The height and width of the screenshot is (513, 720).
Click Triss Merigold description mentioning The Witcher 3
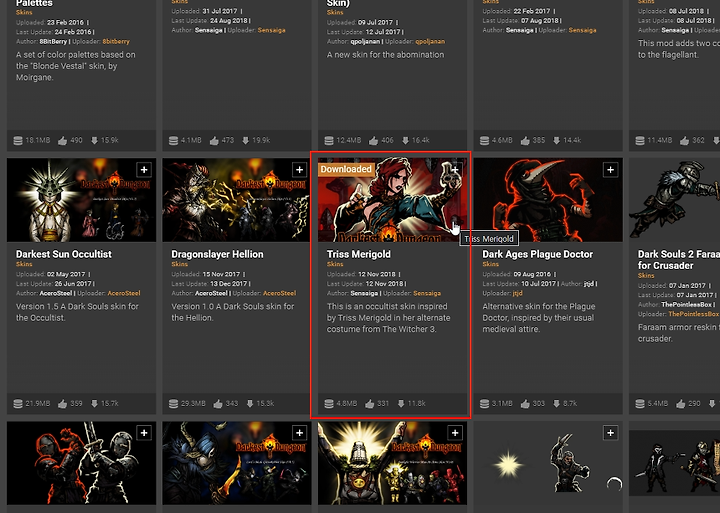click(x=388, y=318)
